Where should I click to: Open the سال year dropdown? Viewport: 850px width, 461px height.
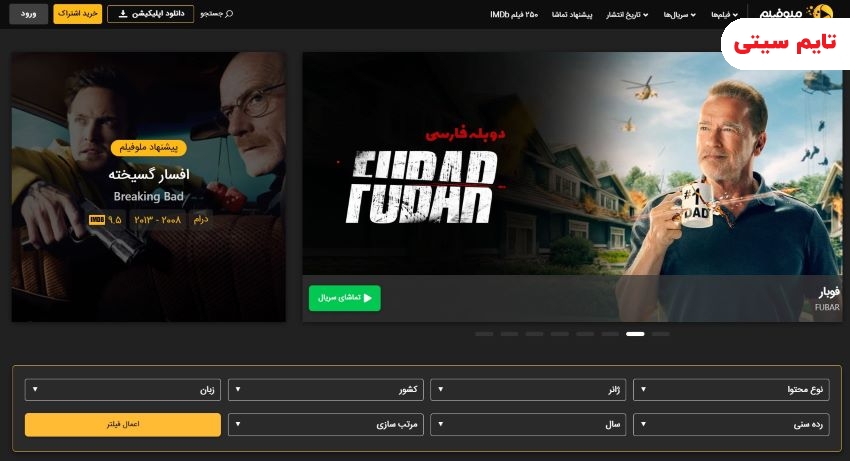(x=528, y=425)
